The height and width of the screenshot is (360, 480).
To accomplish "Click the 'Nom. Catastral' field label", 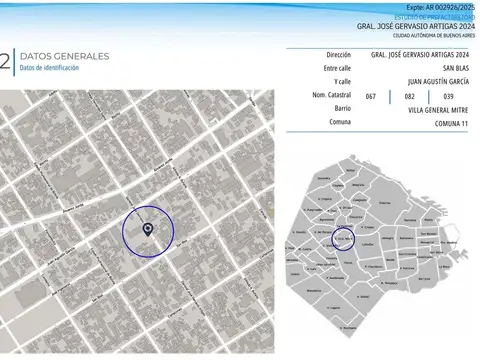I will click(x=332, y=95).
